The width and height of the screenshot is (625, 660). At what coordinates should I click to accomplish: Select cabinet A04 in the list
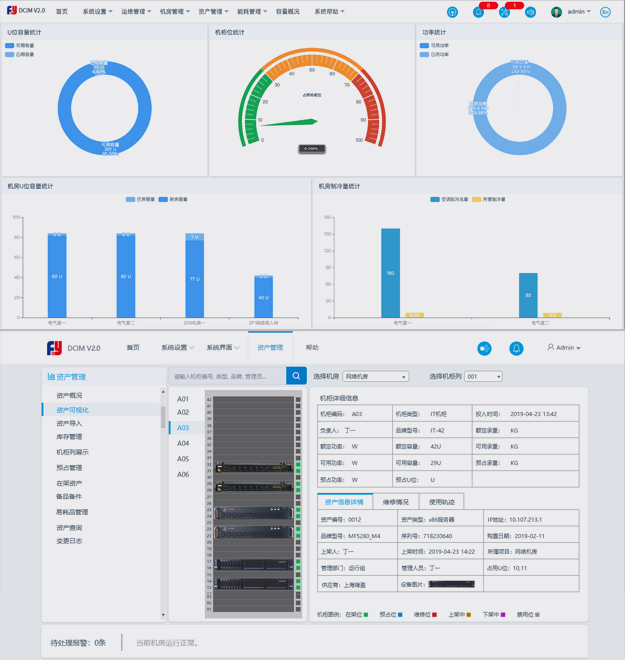[x=183, y=443]
